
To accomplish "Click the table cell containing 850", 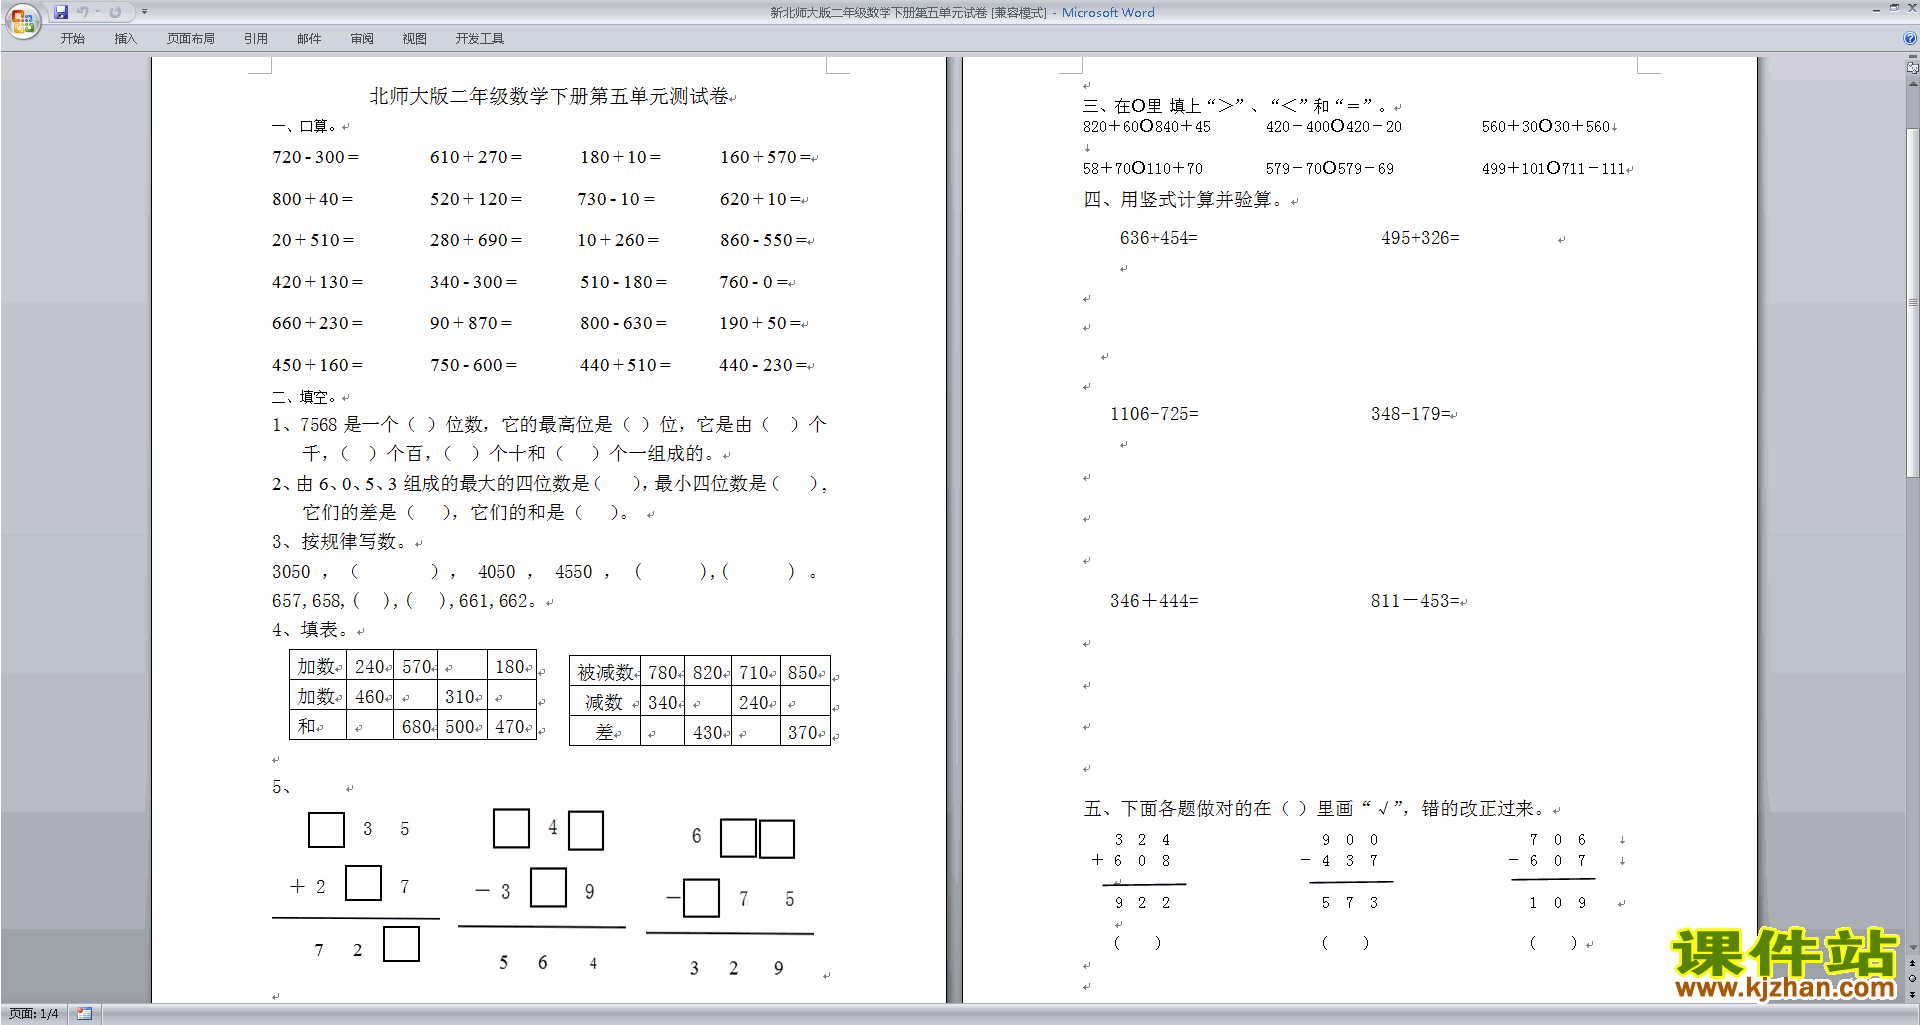I will pyautogui.click(x=806, y=672).
